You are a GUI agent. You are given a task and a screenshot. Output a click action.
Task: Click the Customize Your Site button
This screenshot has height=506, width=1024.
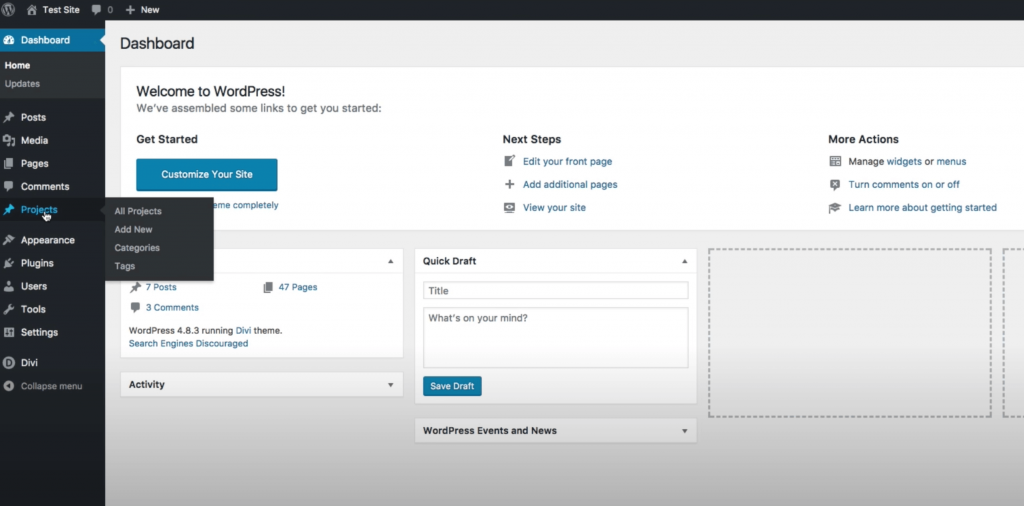[x=207, y=174]
